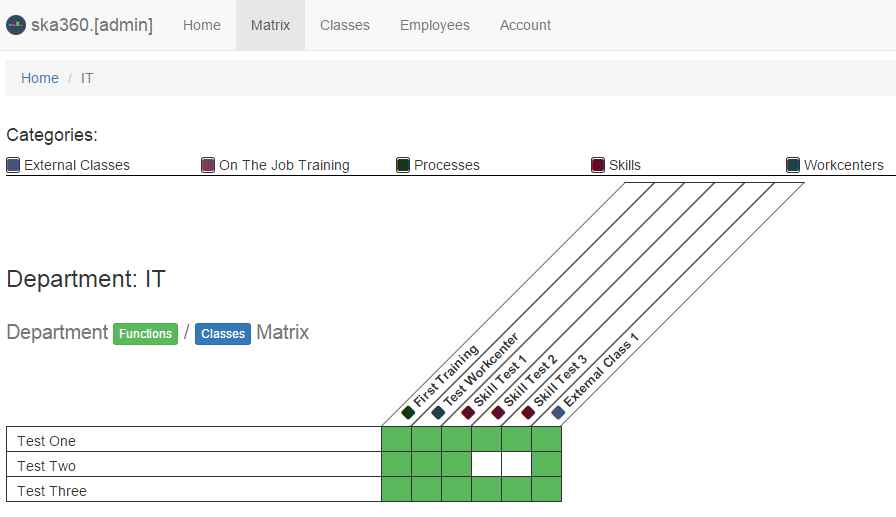Viewport: 896px width, 517px height.
Task: Follow the Home breadcrumb link
Action: point(40,78)
